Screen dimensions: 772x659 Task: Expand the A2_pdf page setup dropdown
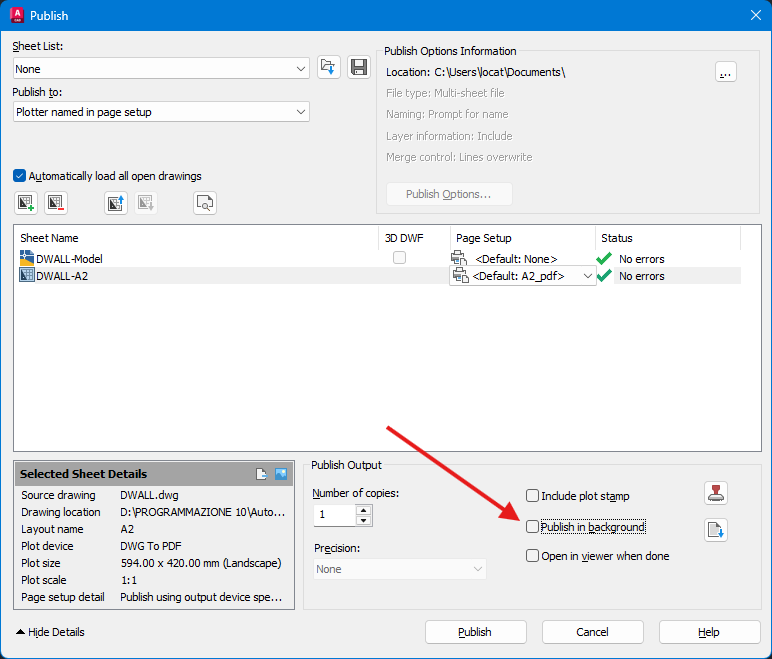[x=587, y=276]
